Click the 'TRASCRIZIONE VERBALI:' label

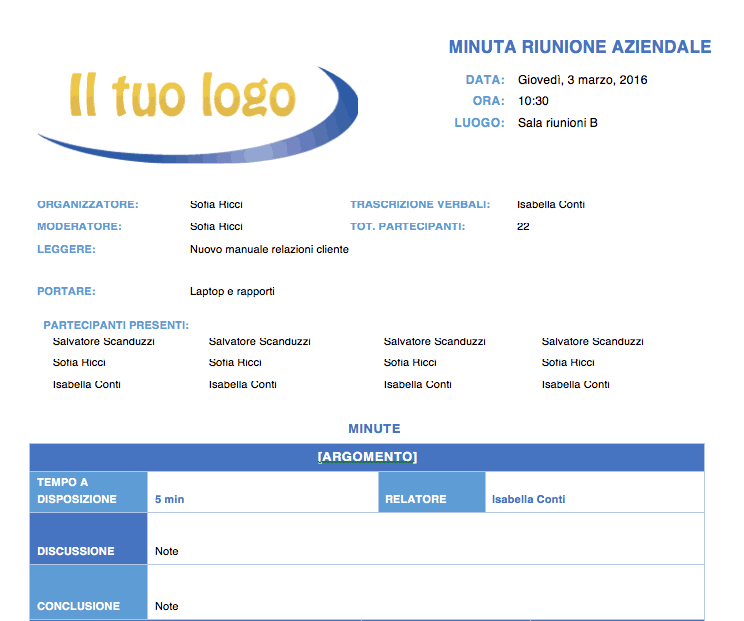[x=420, y=204]
